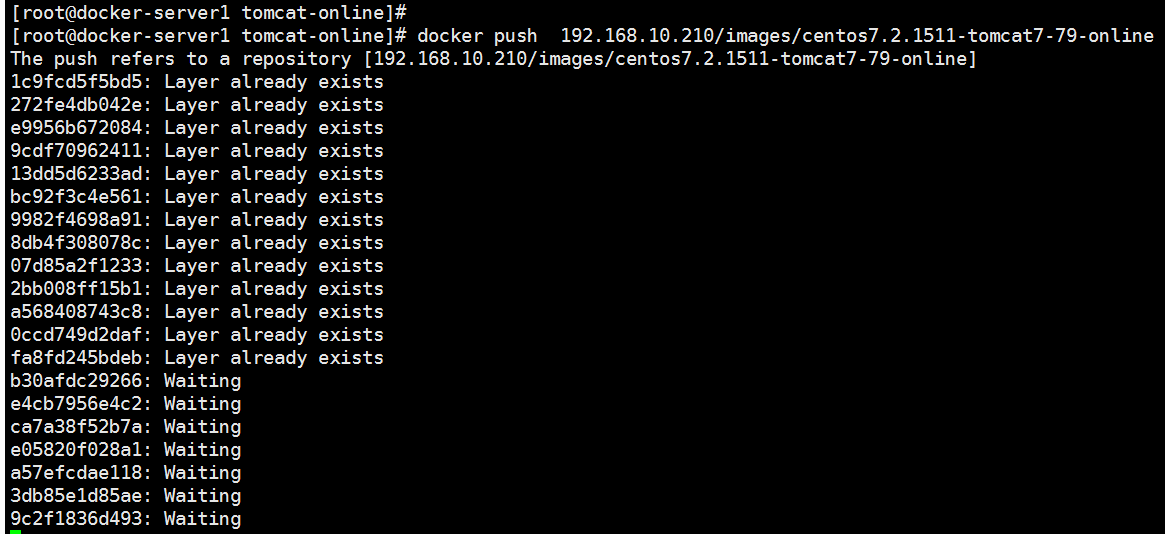Click the docker push command text
This screenshot has width=1165, height=534.
[785, 36]
